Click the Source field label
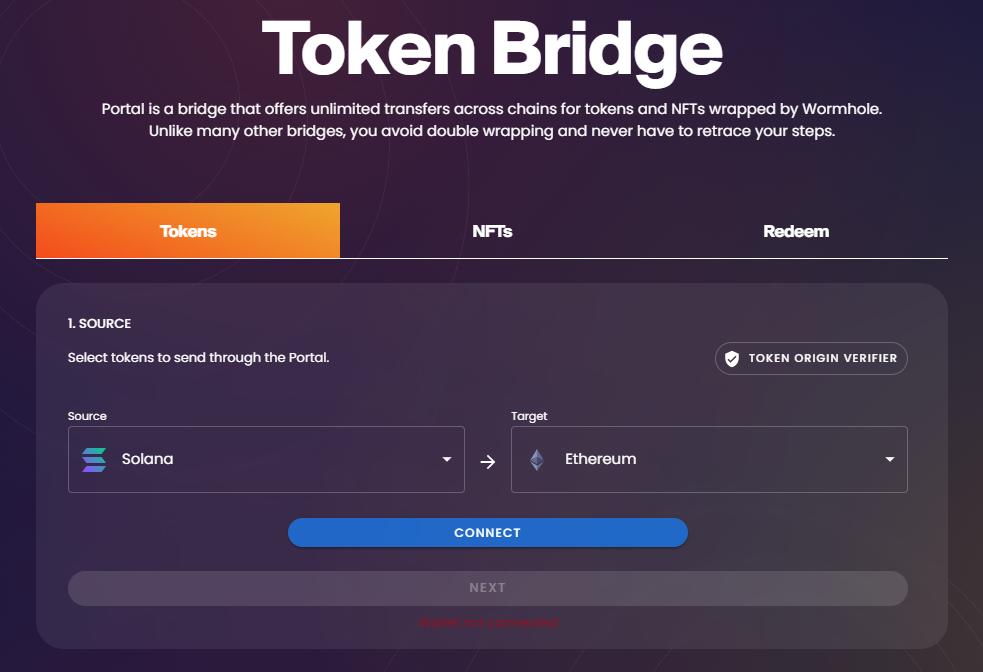The image size is (983, 672). [87, 416]
